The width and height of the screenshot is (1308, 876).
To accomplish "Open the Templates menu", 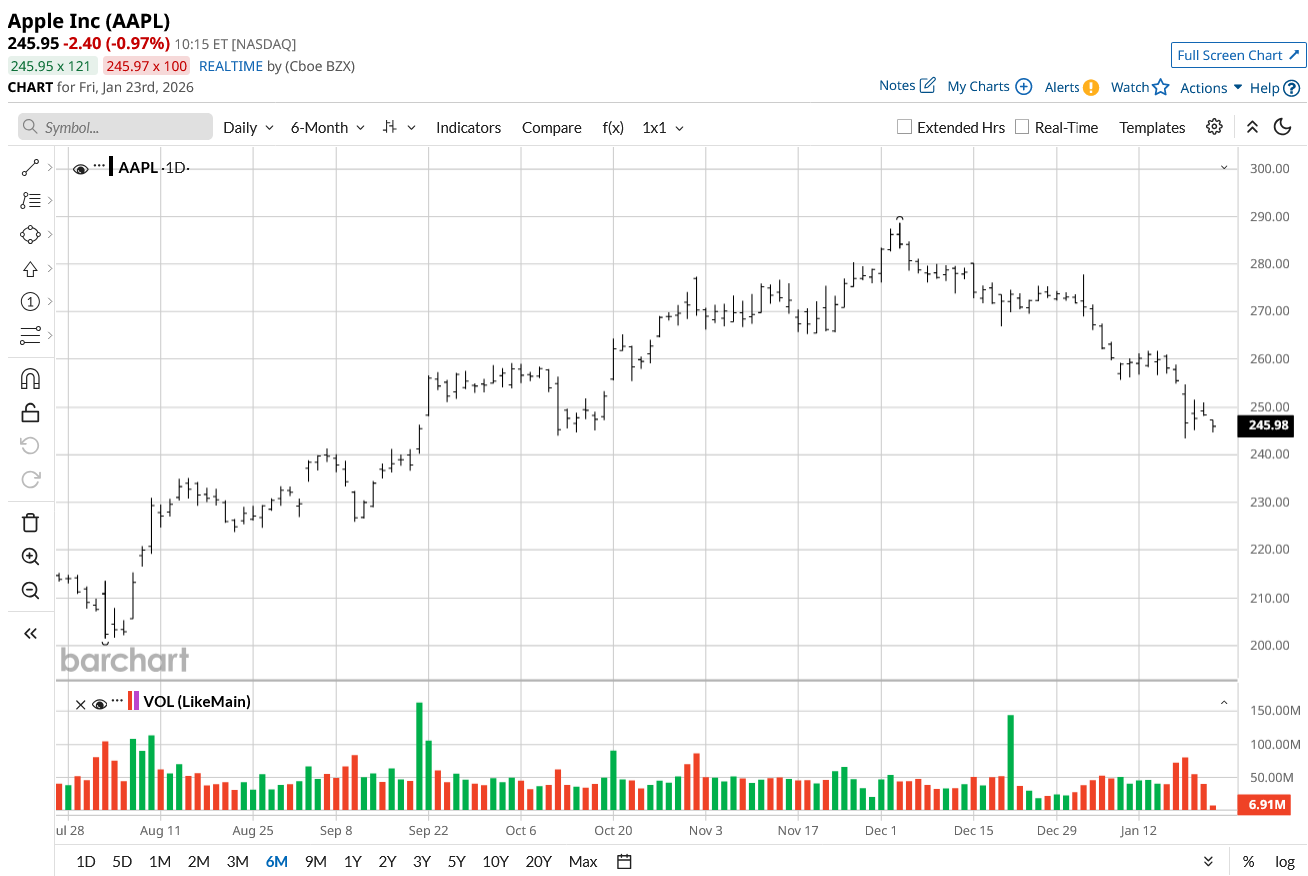I will (1152, 127).
